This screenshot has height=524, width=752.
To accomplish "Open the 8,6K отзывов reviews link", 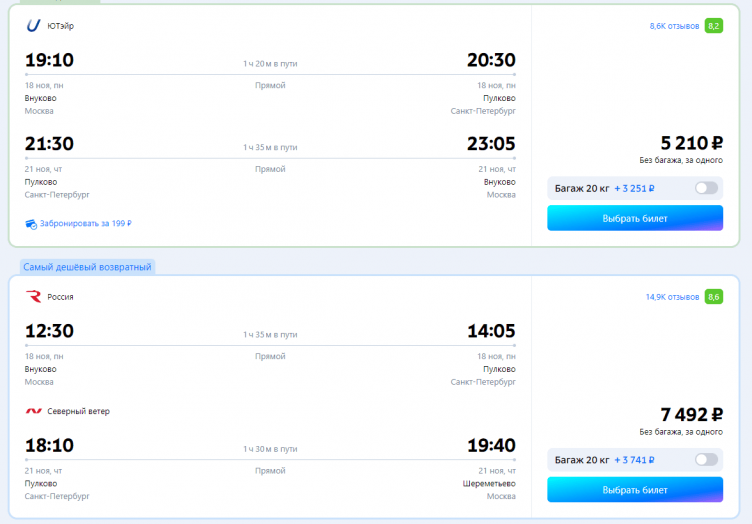I will 674,26.
